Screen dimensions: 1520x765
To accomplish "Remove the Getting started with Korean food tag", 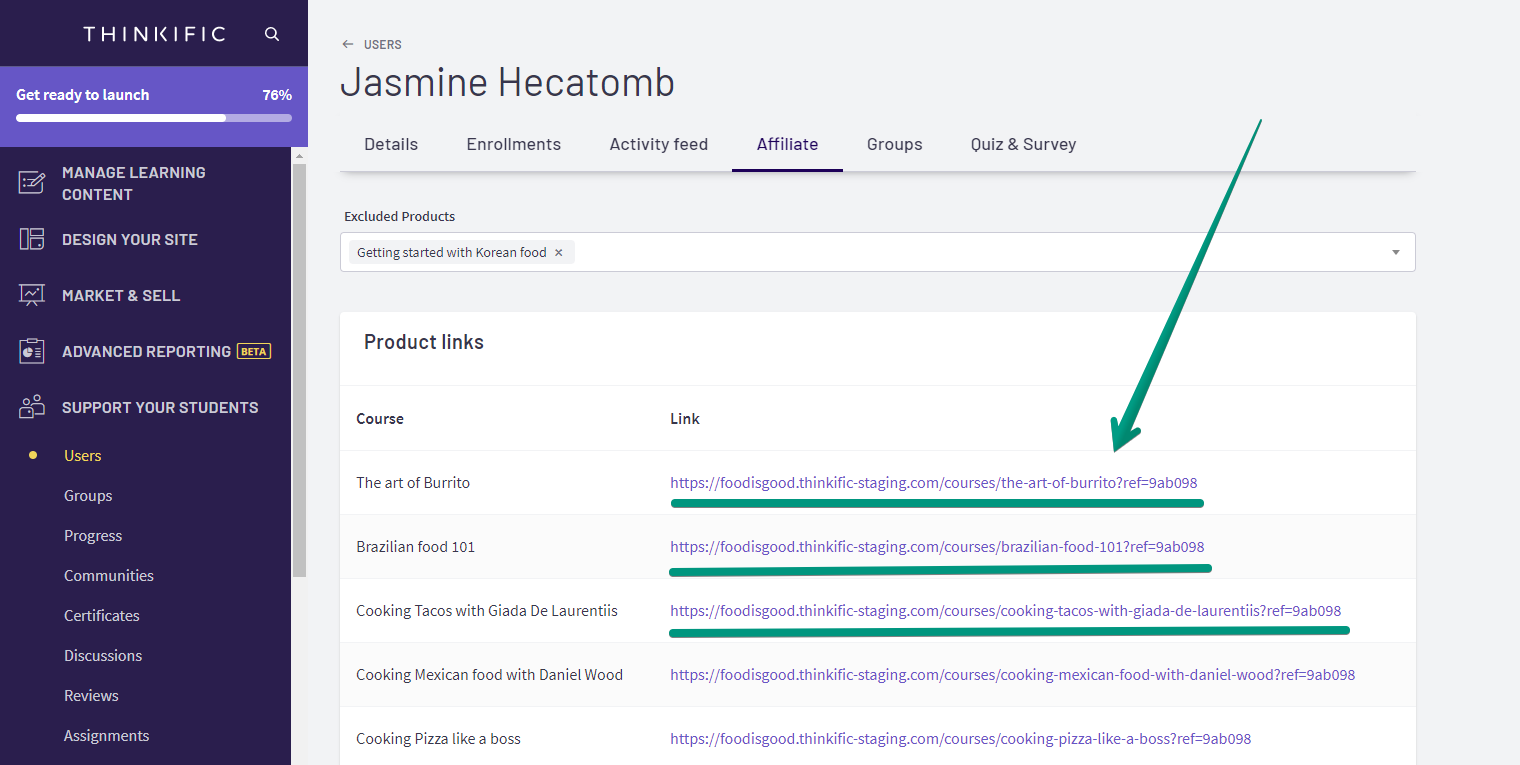I will [559, 252].
